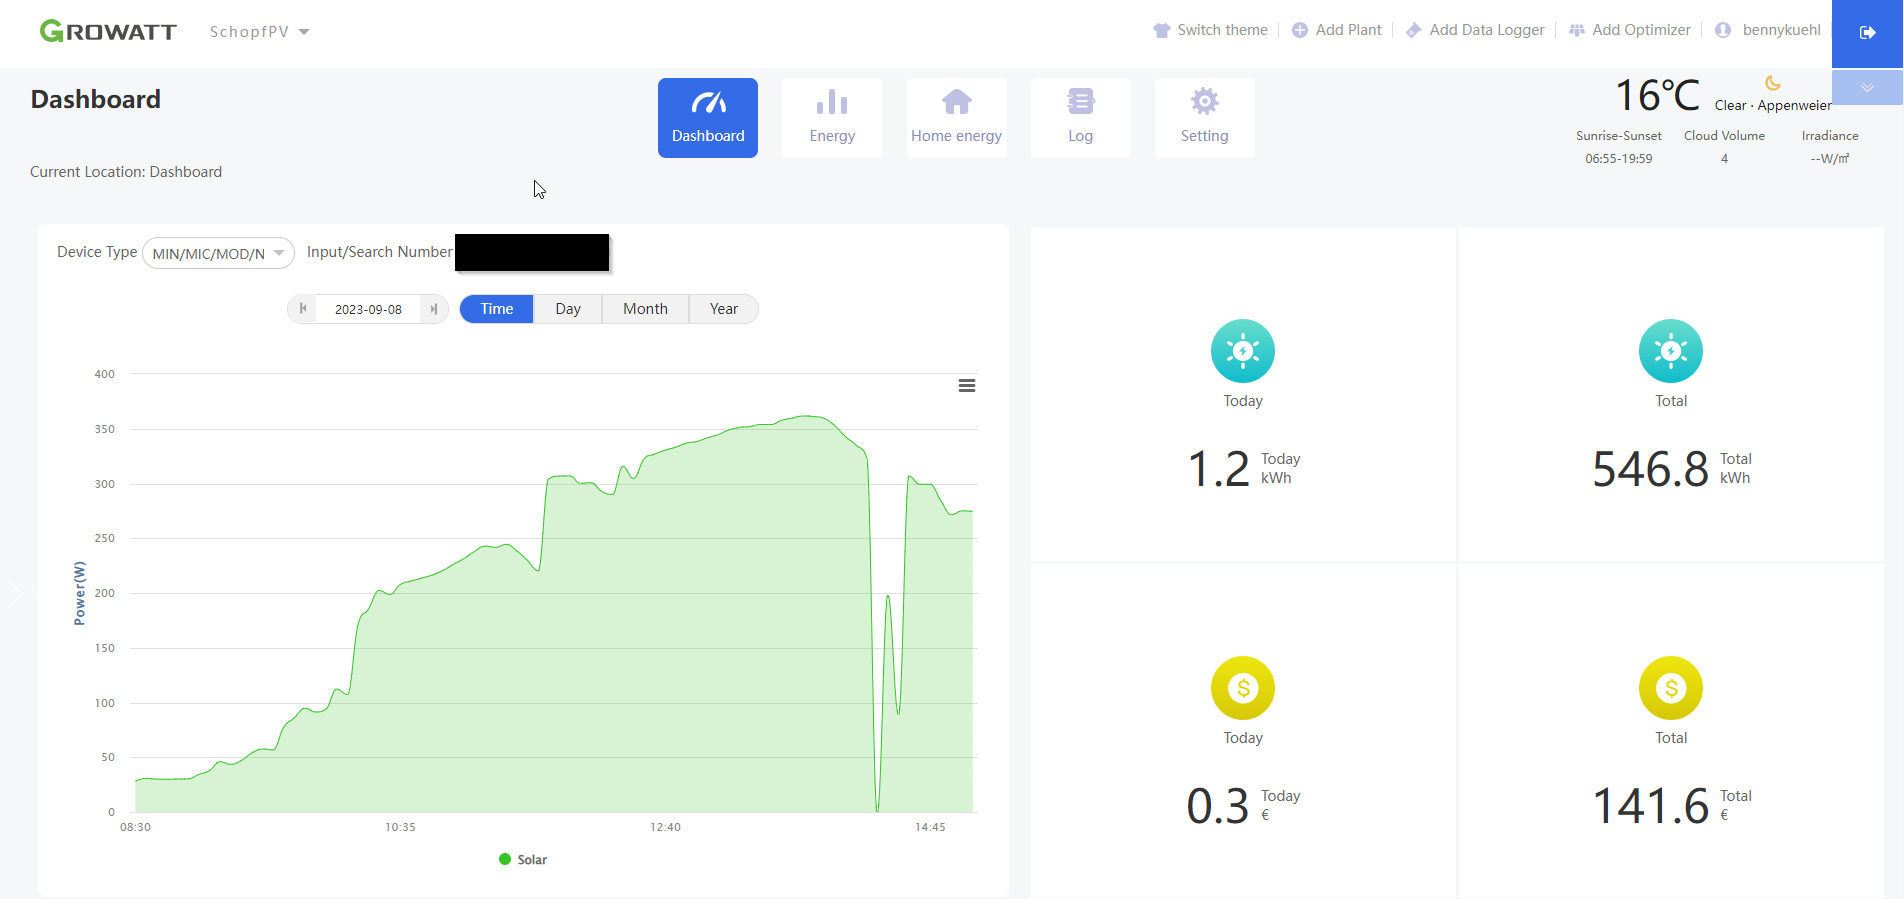Open the Energy tab

tap(832, 118)
